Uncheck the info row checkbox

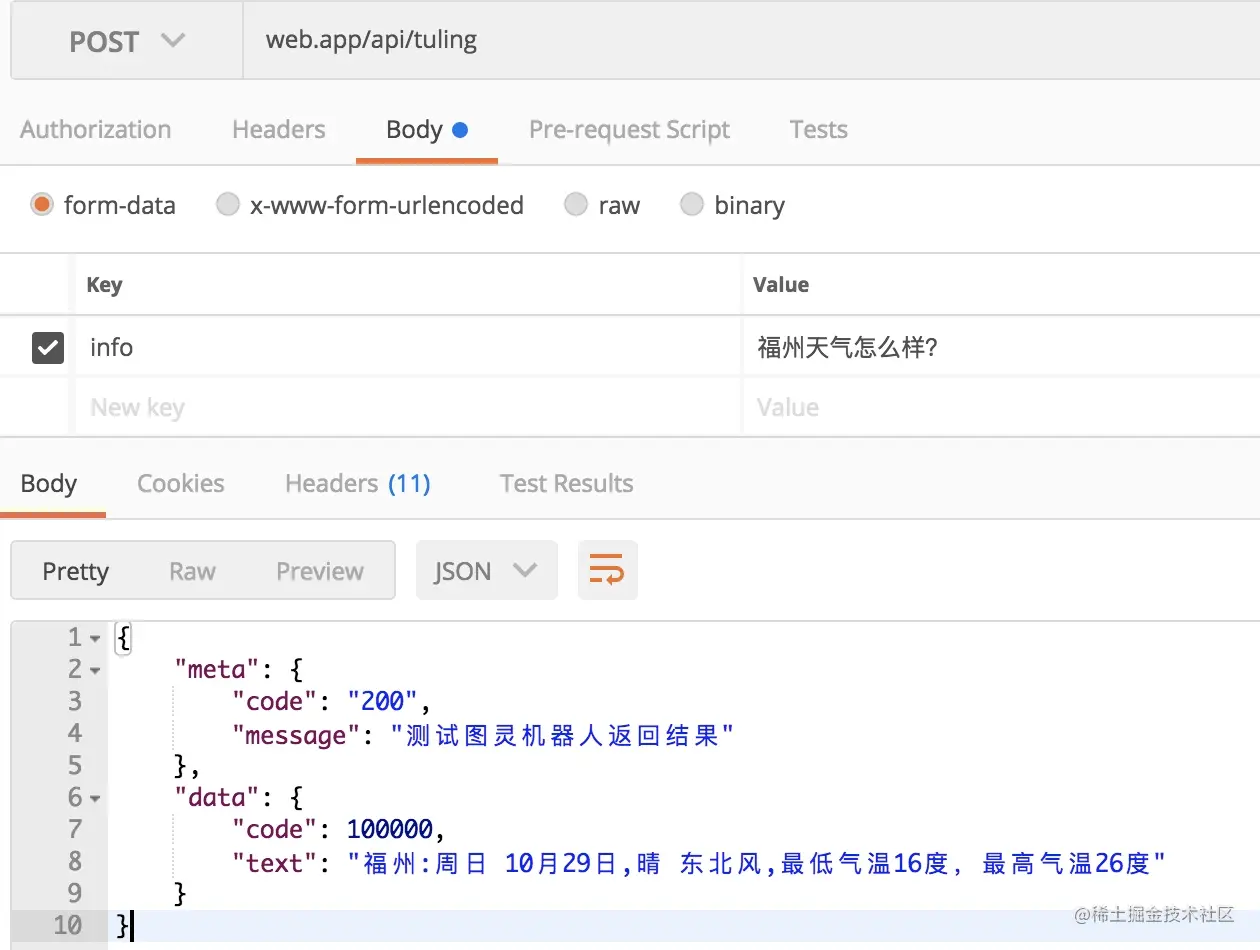[48, 347]
